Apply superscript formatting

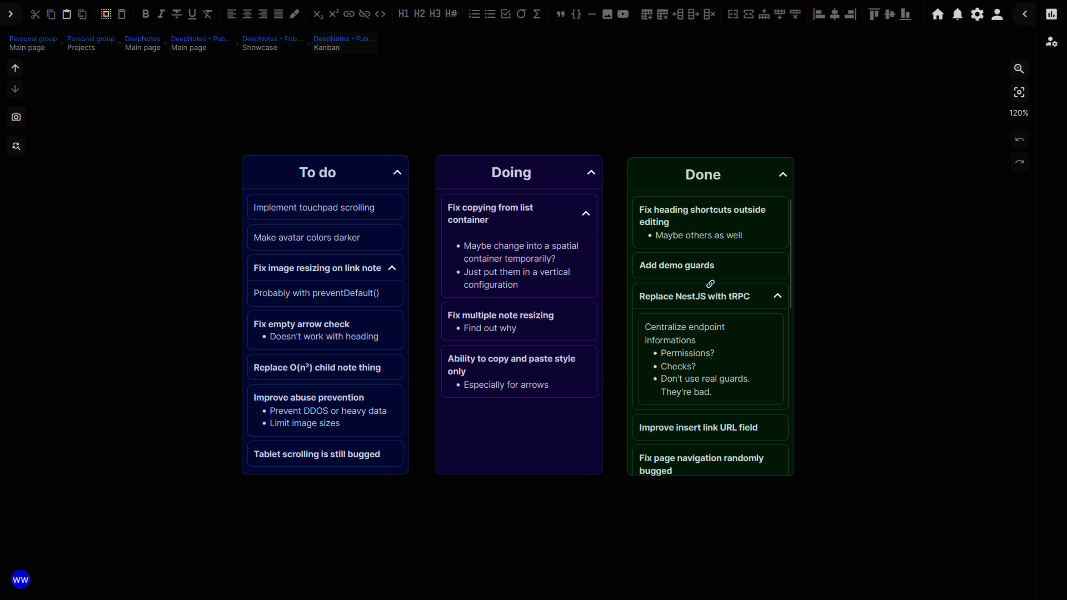coord(333,14)
